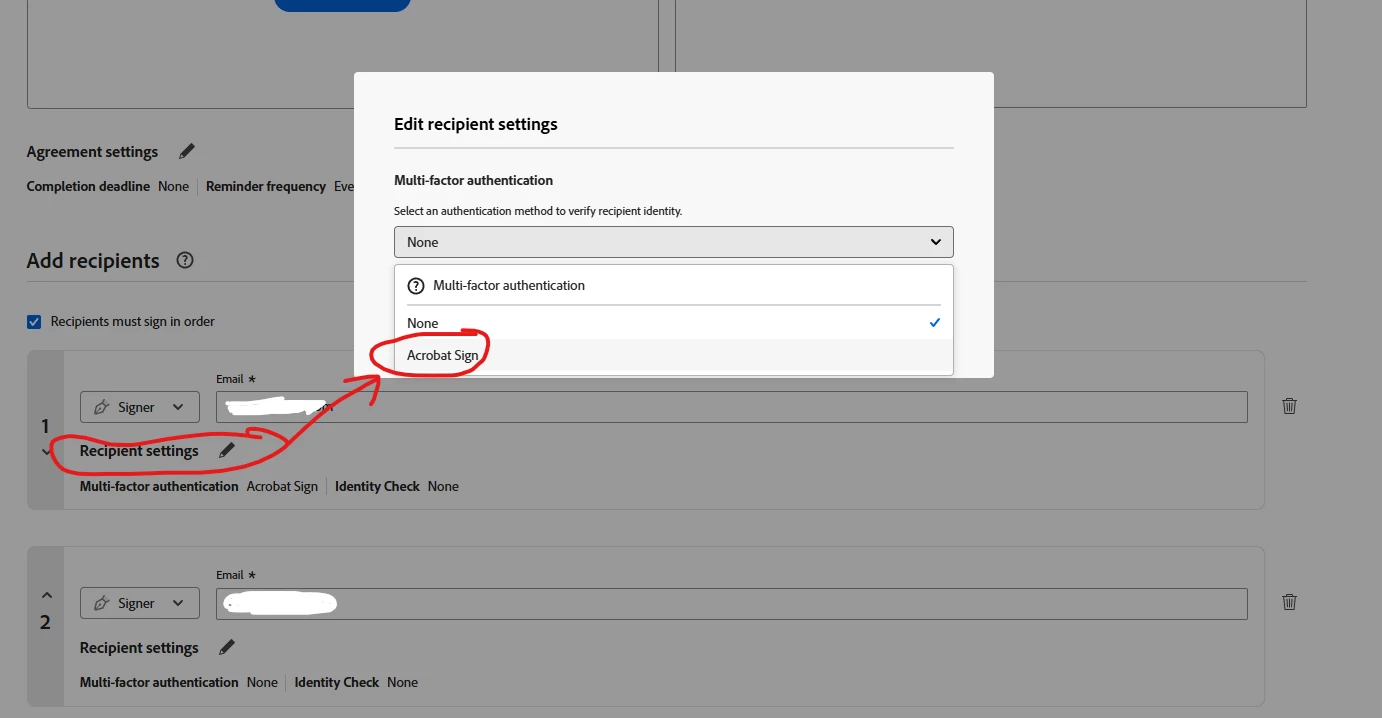
Task: Click the 'Identity Check' label of recipient 1
Action: point(377,486)
